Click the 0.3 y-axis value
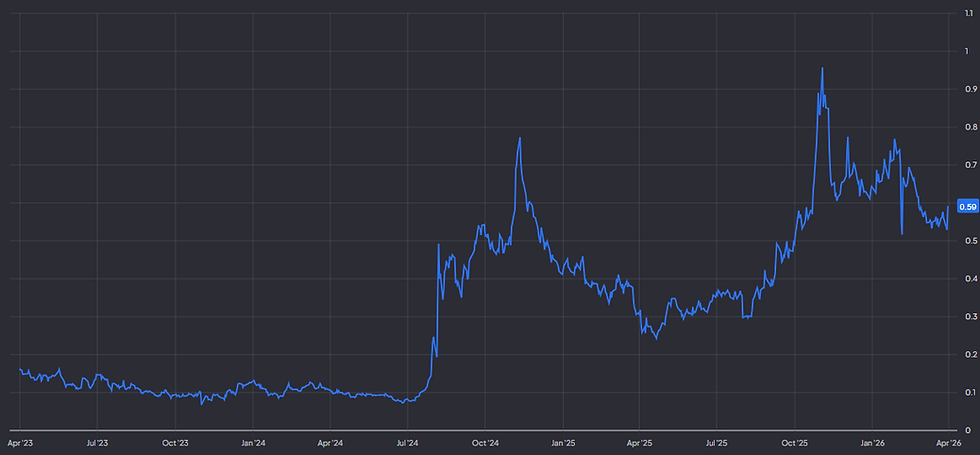This screenshot has height=455, width=980. tap(969, 317)
